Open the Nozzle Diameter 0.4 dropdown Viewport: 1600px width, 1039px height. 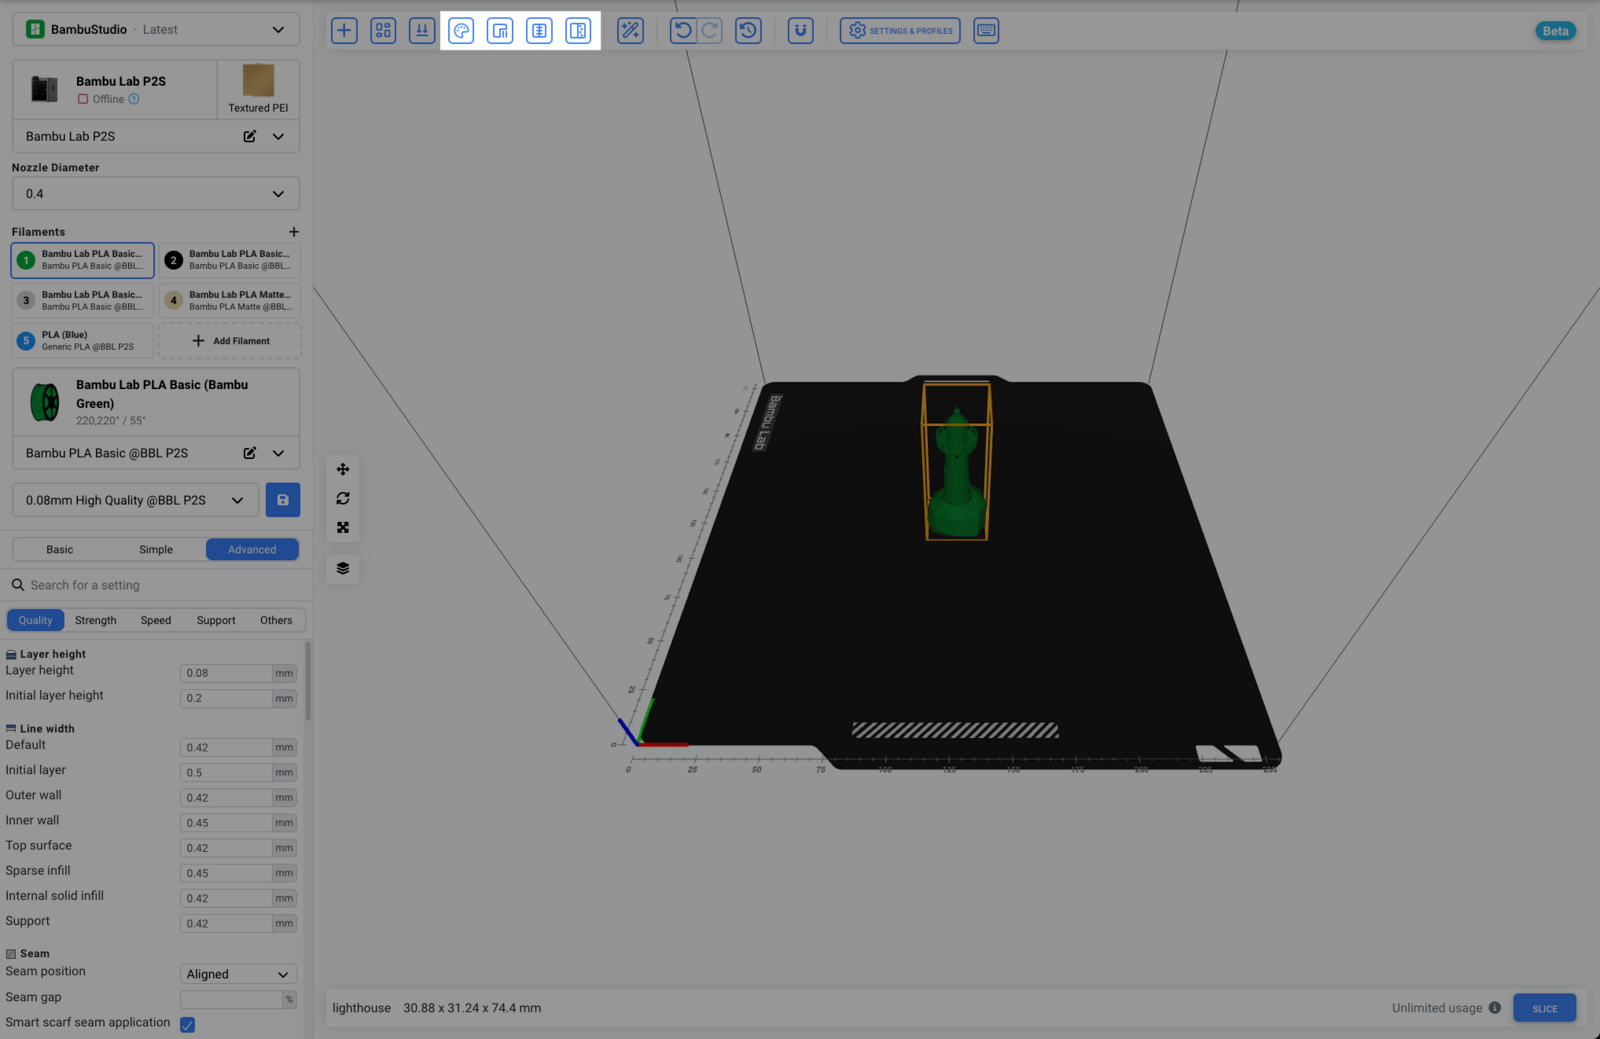pos(156,194)
